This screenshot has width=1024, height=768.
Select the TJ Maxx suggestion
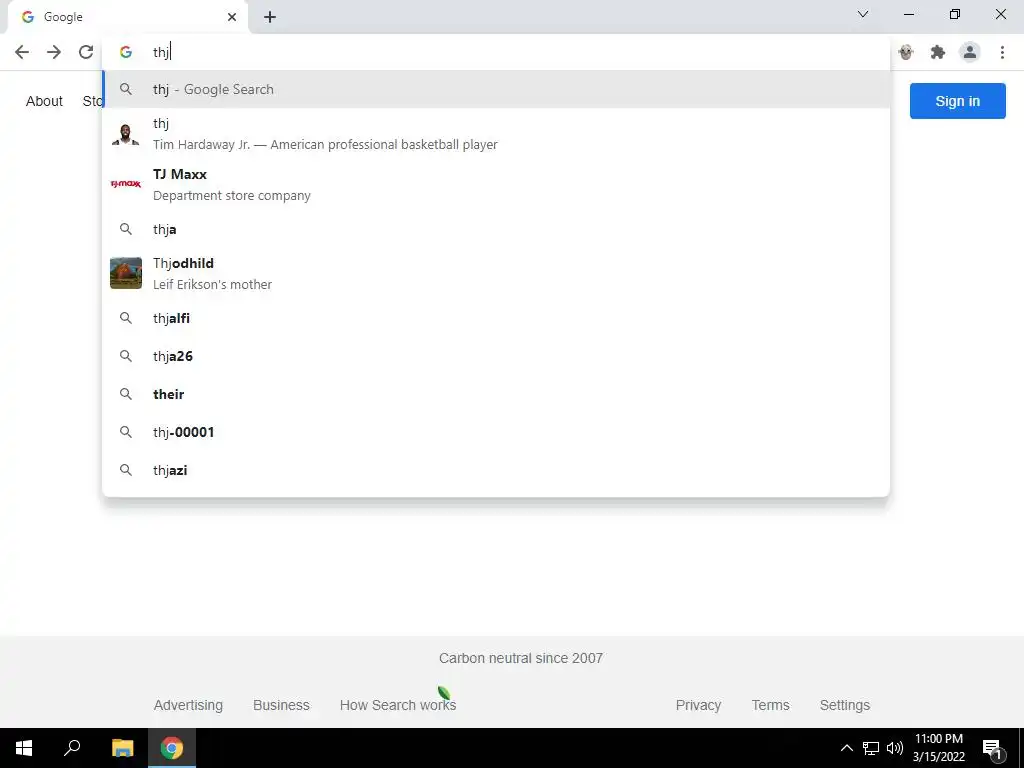pyautogui.click(x=496, y=185)
